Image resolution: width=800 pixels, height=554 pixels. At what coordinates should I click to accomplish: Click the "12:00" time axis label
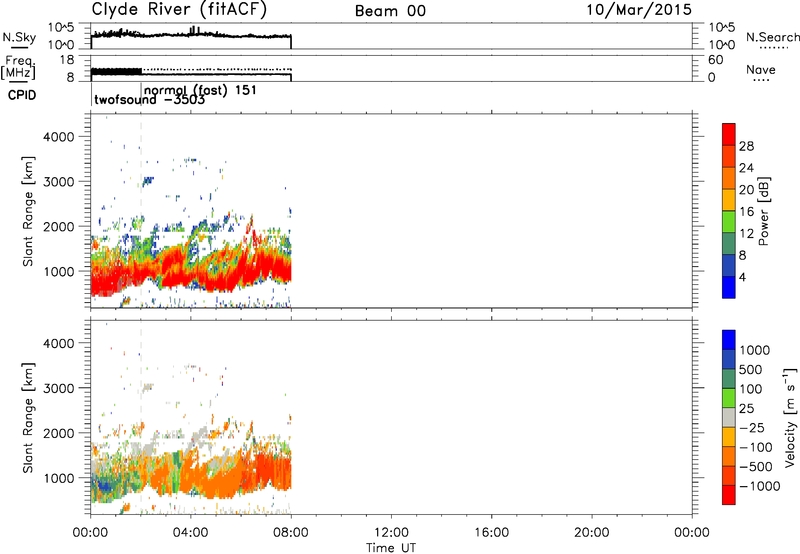coord(391,533)
